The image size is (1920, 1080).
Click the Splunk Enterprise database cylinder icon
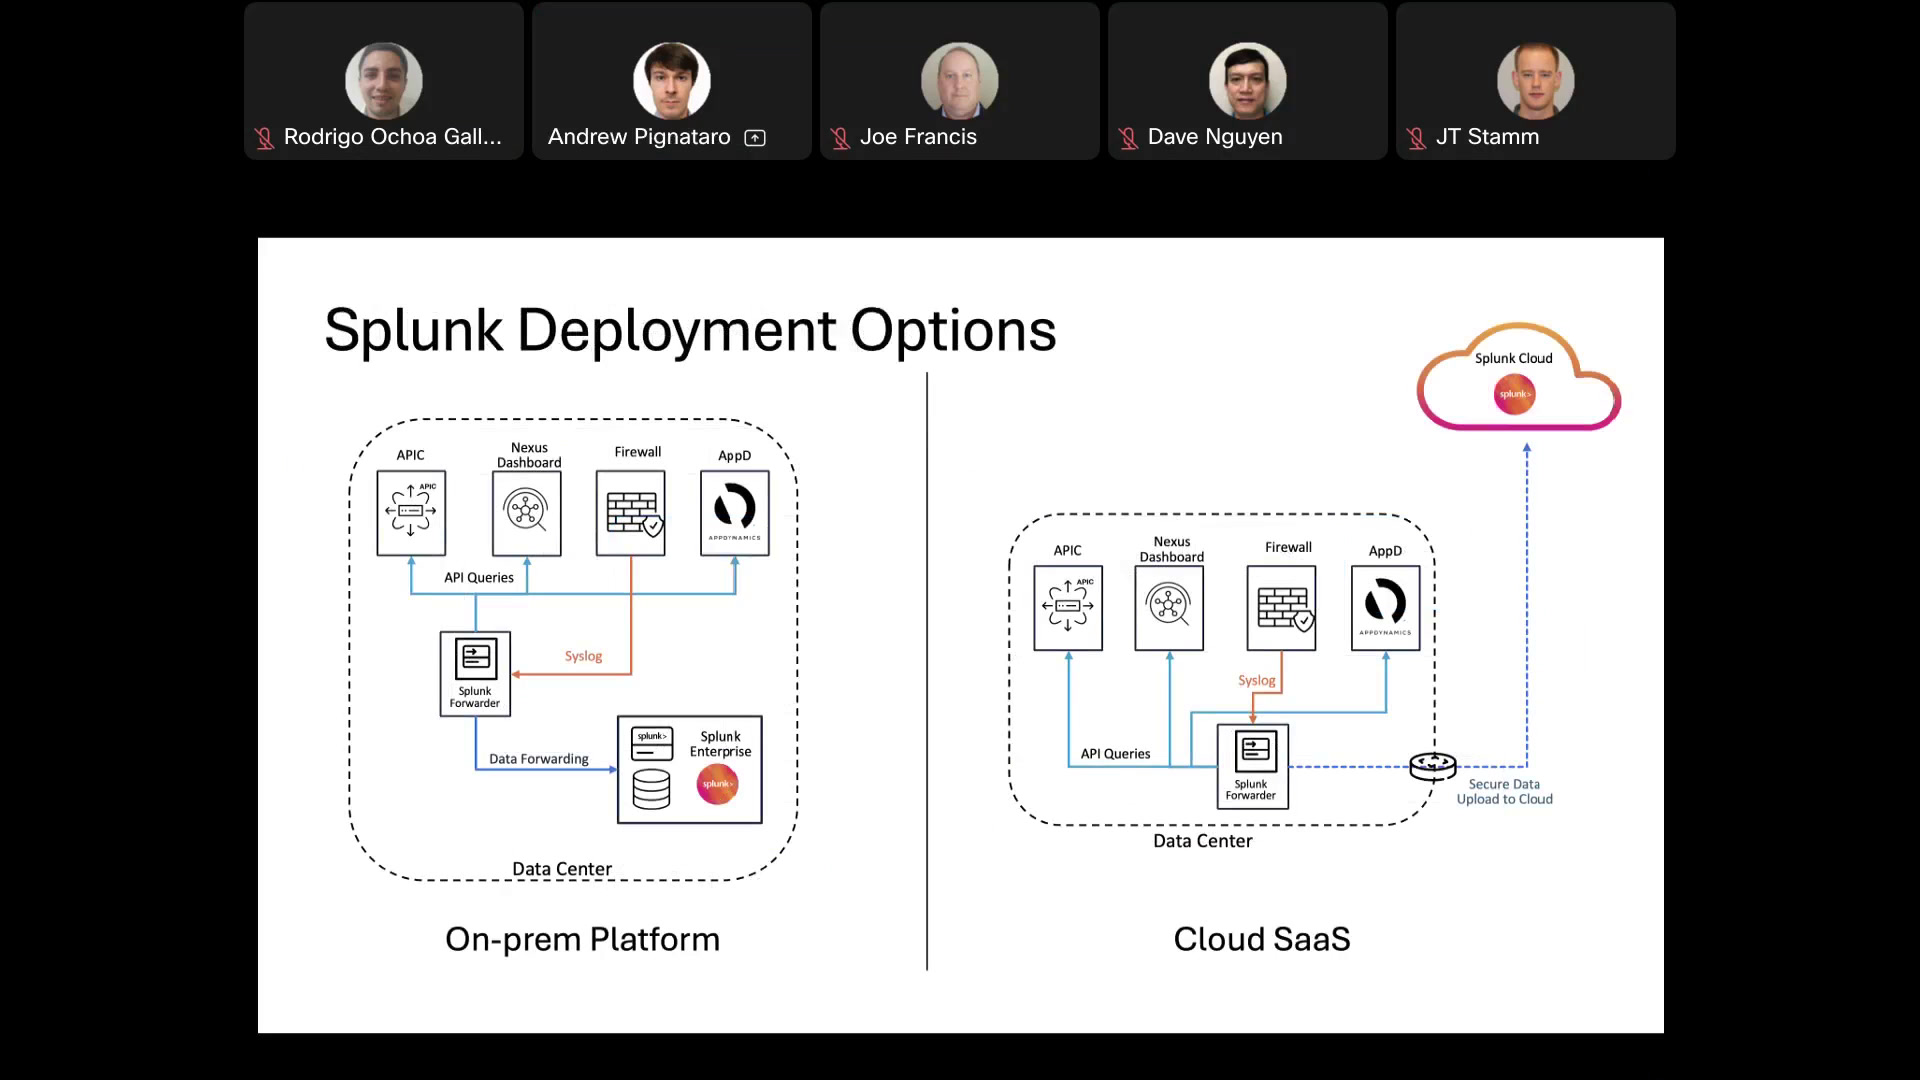pyautogui.click(x=651, y=789)
